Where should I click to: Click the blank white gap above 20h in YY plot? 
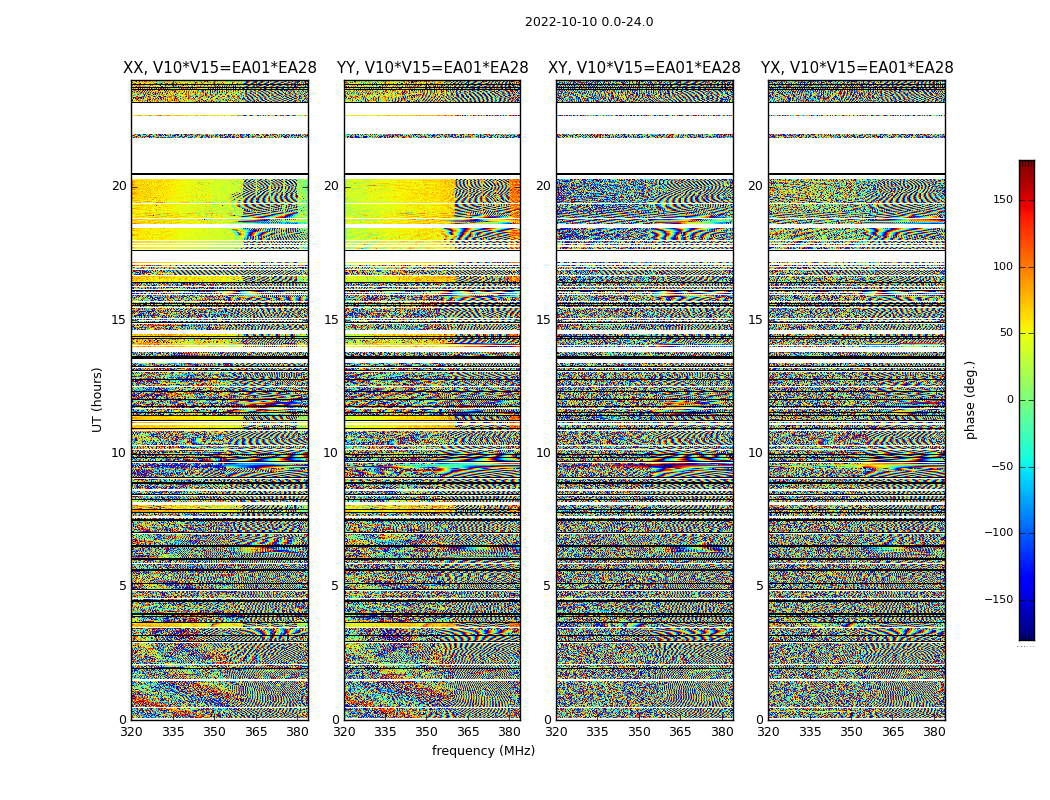coord(433,156)
